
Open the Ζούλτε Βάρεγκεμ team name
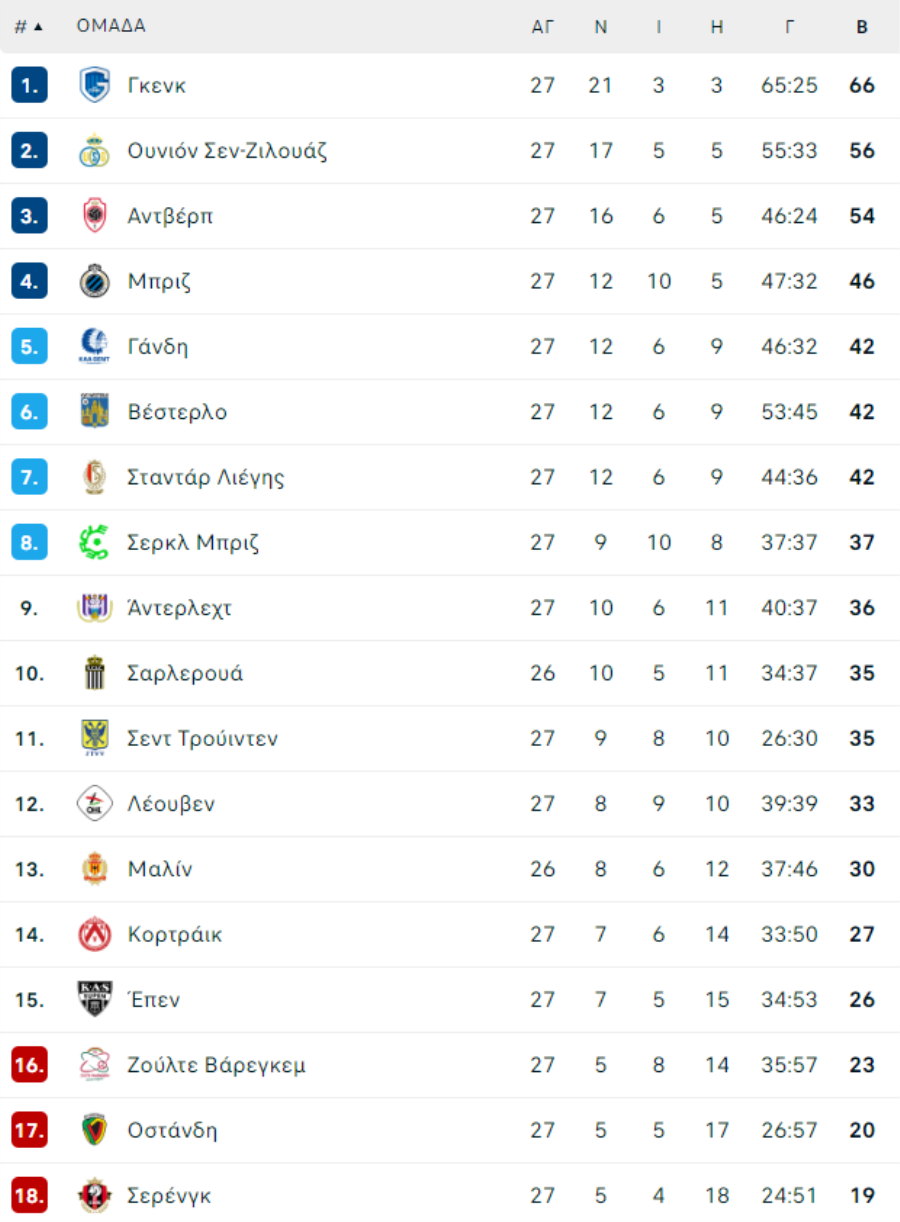217,1065
